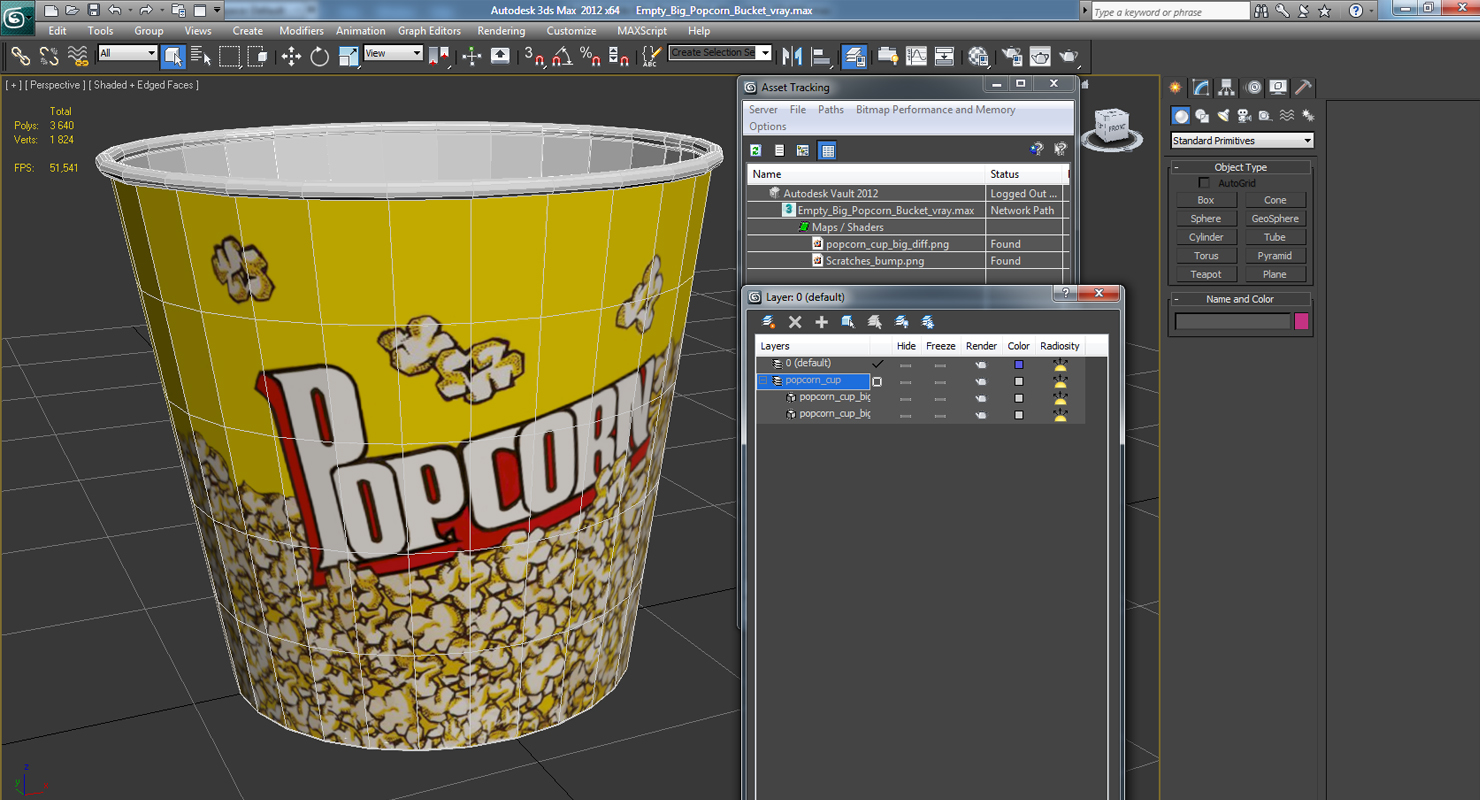Set 0 (default) as current layer checkmark
Image resolution: width=1480 pixels, height=800 pixels.
pyautogui.click(x=877, y=364)
